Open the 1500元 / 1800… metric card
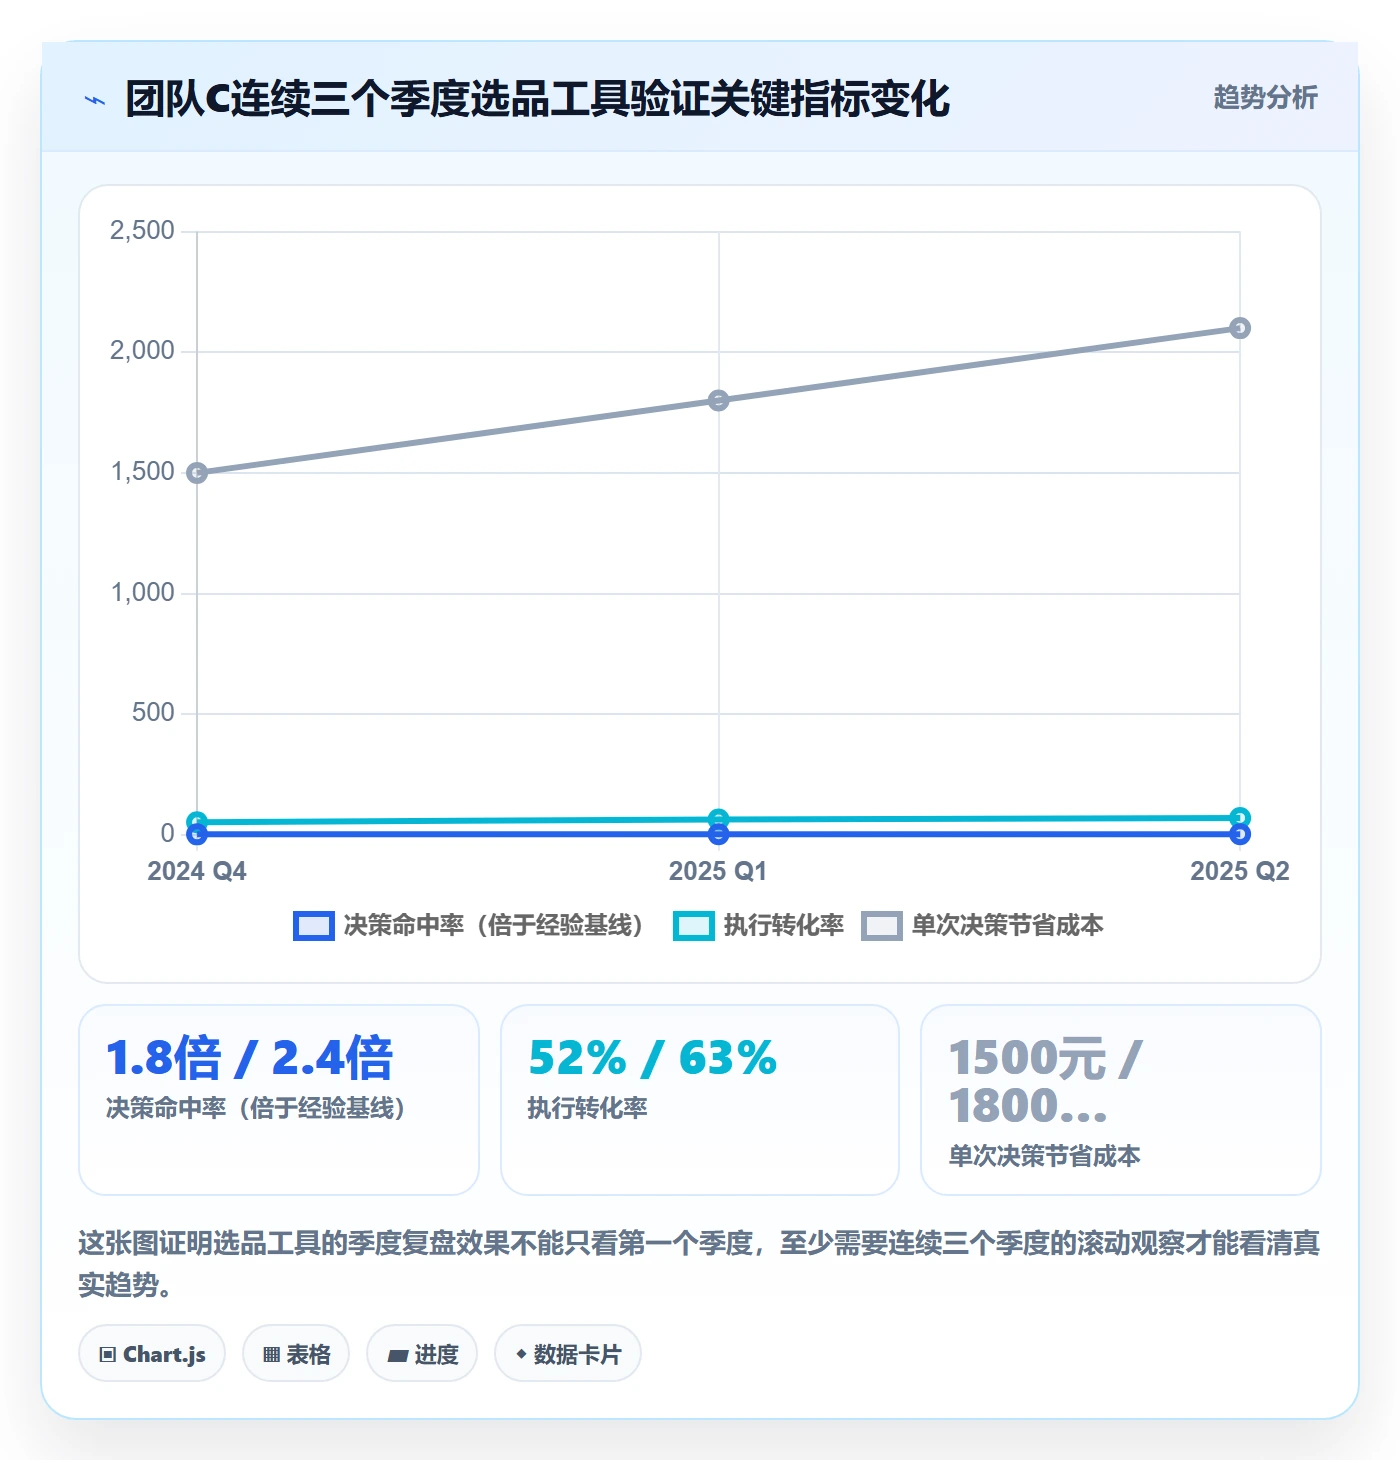 tap(1121, 1100)
